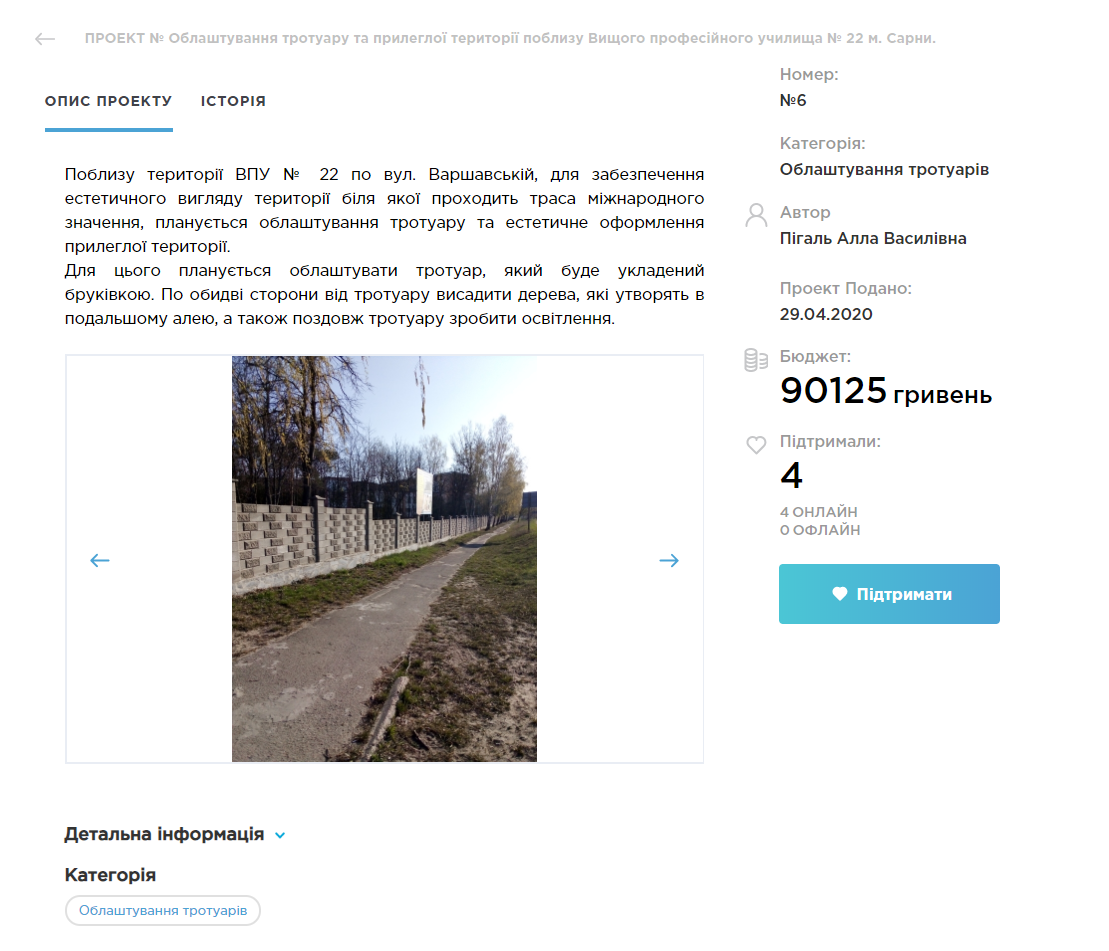Support the project with Підтримати button
Viewport: 1109px width, 951px height.
[x=889, y=594]
